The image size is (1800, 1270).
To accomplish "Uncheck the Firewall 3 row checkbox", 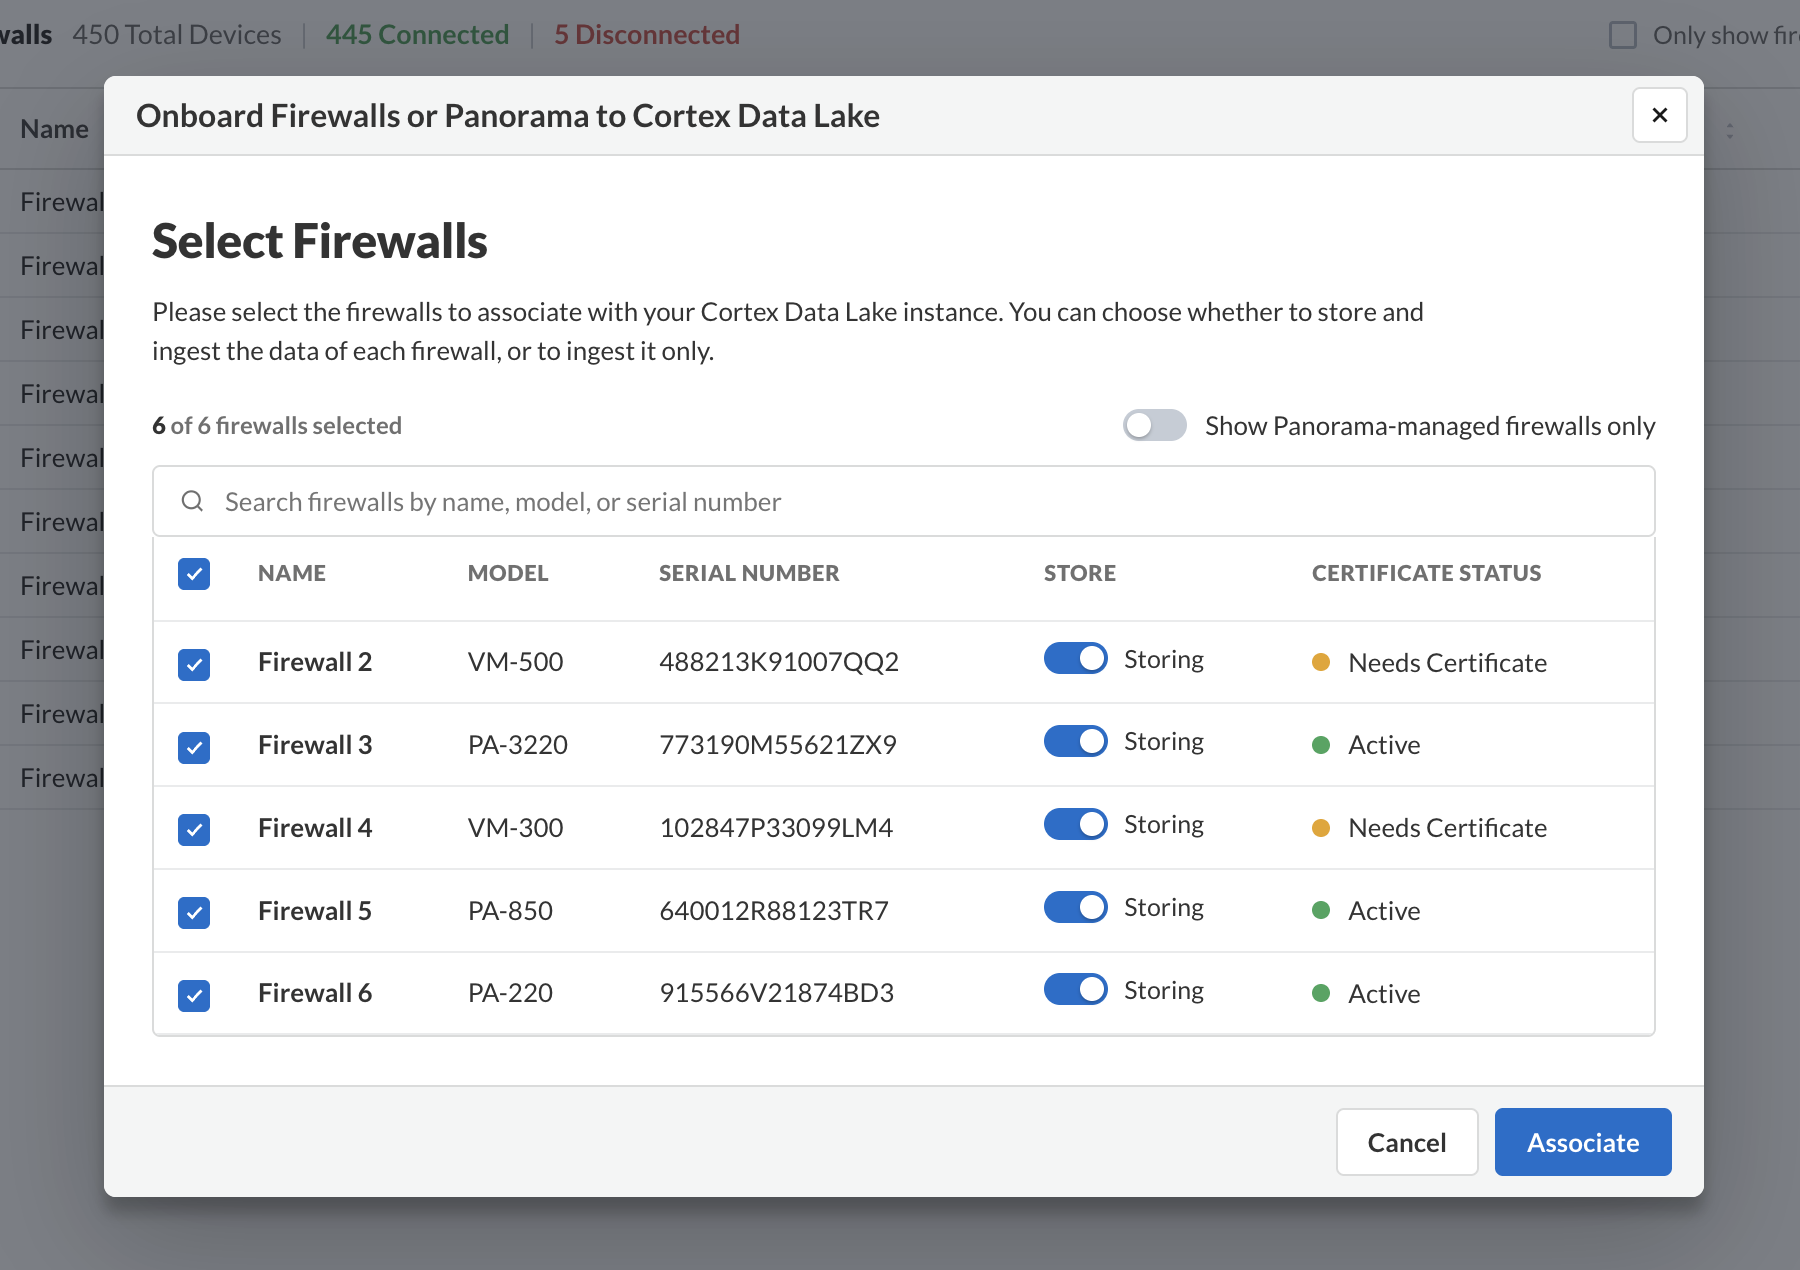I will [194, 747].
